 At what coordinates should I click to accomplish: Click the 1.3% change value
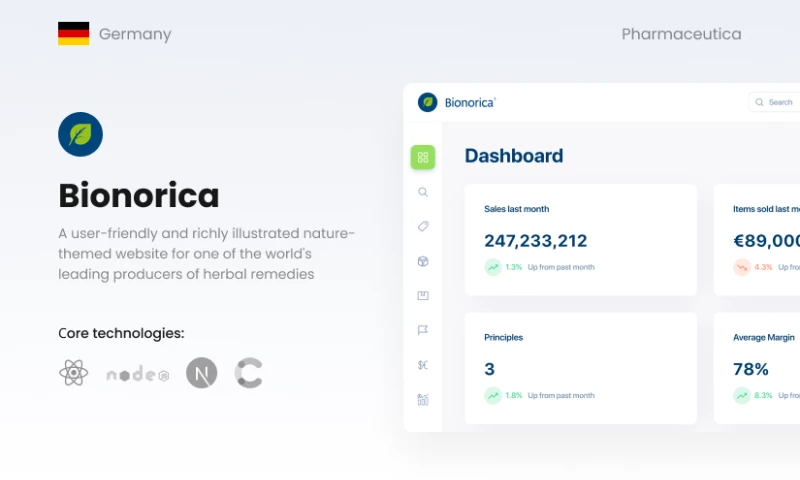click(514, 267)
